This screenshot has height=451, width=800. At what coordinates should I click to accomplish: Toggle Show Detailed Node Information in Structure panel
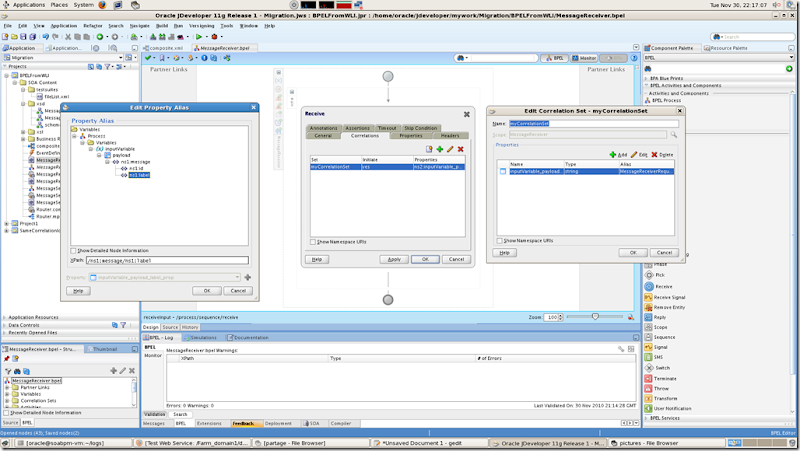click(6, 413)
